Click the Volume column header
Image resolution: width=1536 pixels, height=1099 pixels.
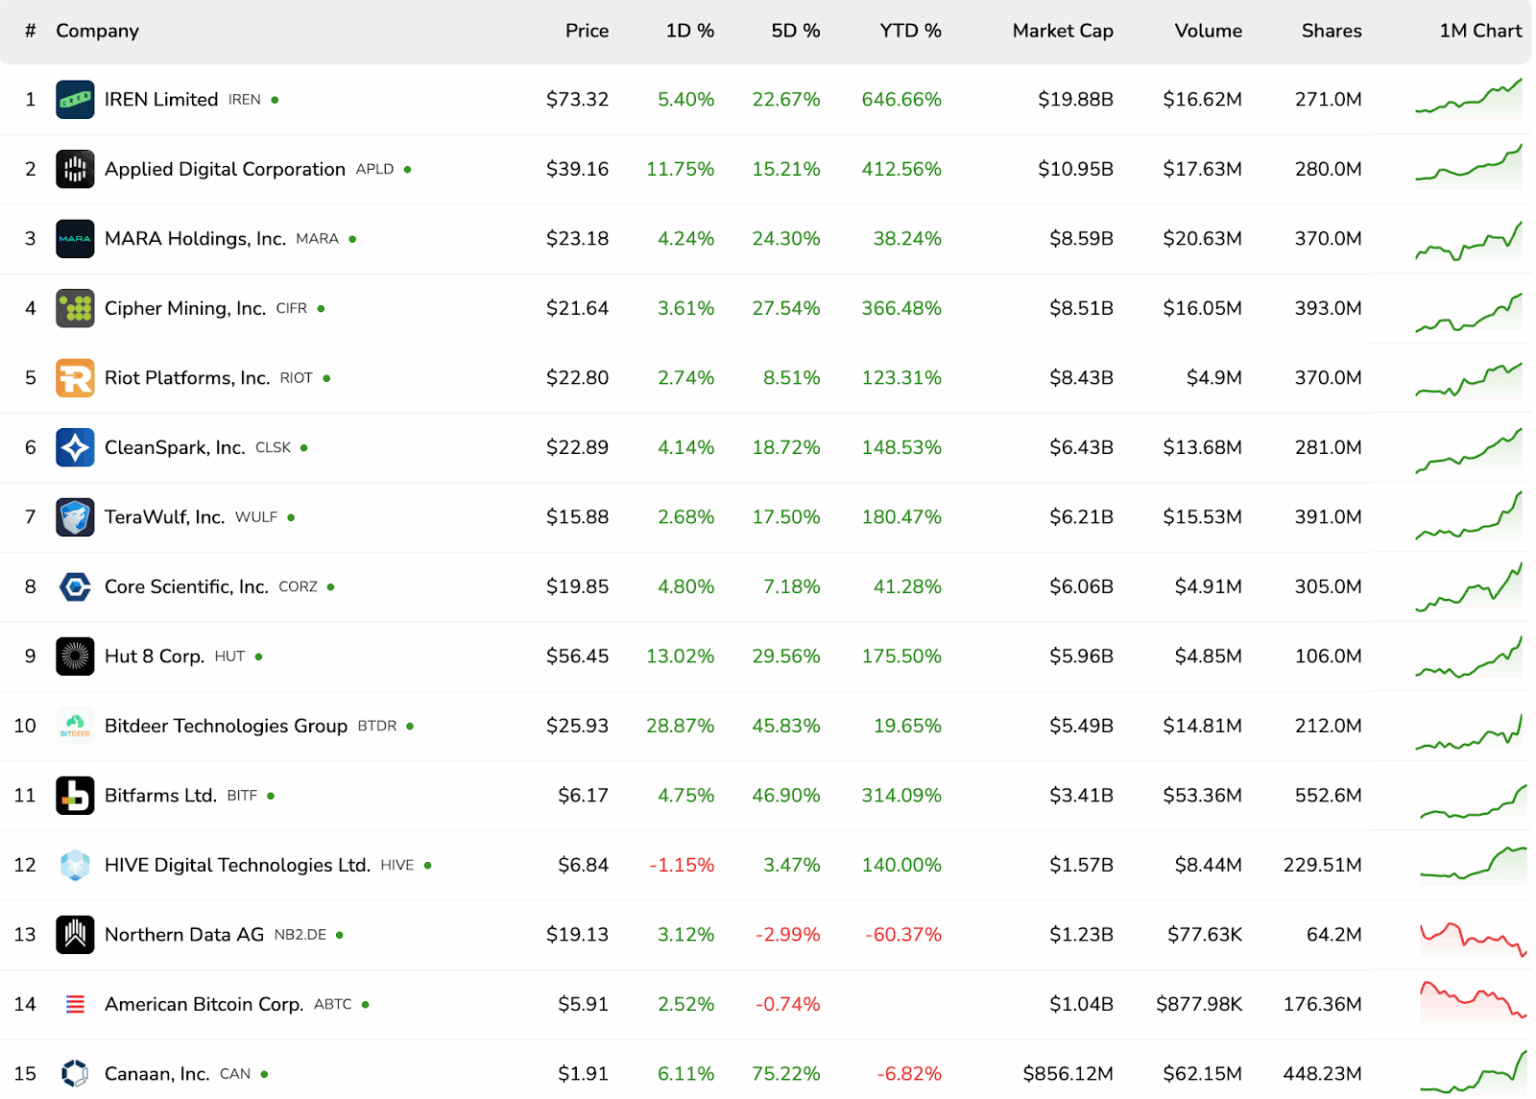[1208, 31]
